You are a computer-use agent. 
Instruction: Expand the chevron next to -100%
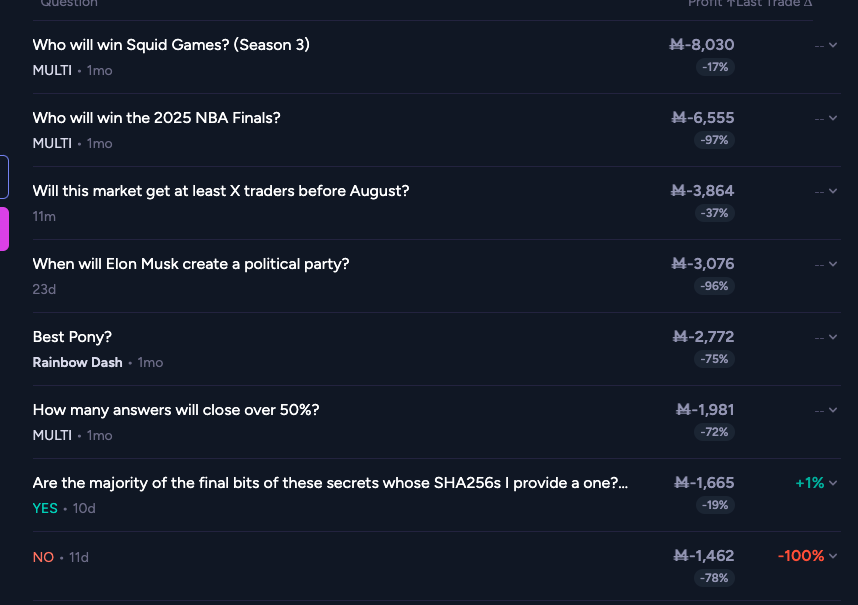pos(833,556)
